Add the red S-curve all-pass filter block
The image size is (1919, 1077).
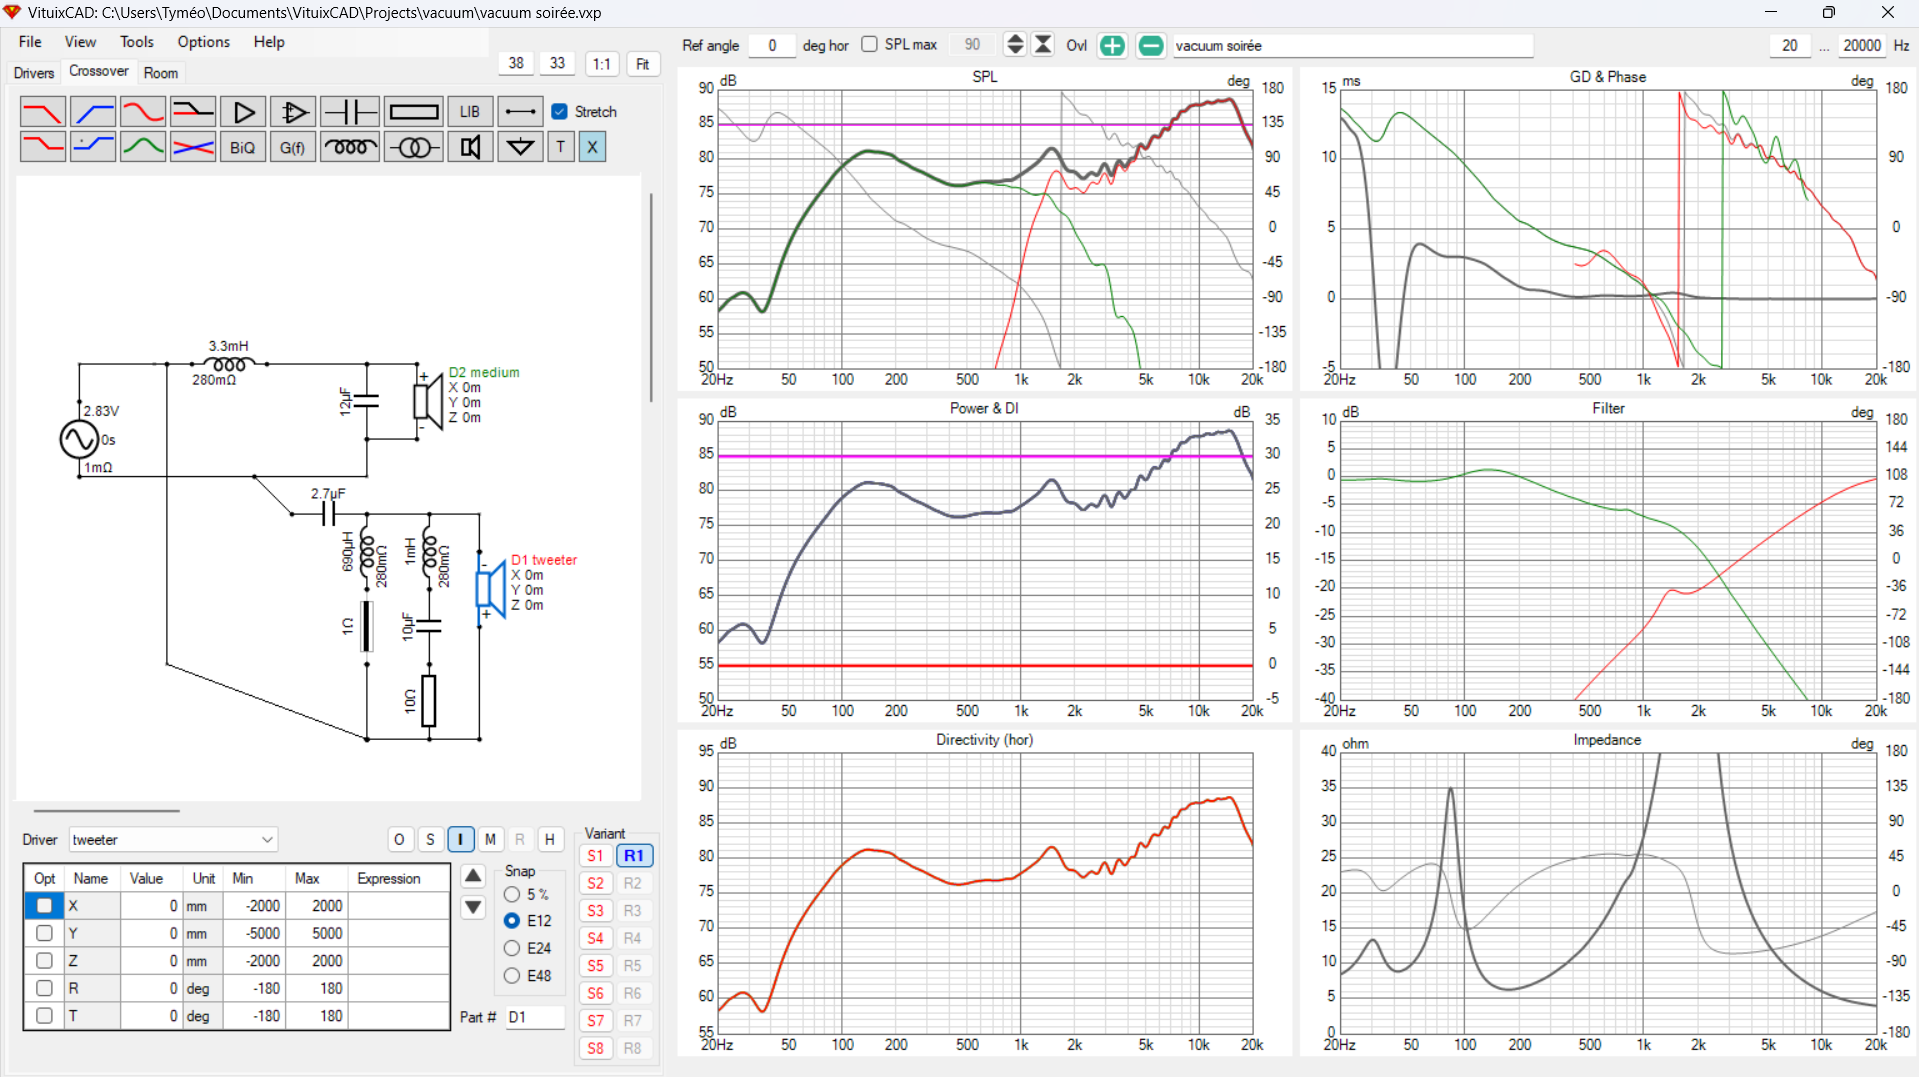(143, 112)
